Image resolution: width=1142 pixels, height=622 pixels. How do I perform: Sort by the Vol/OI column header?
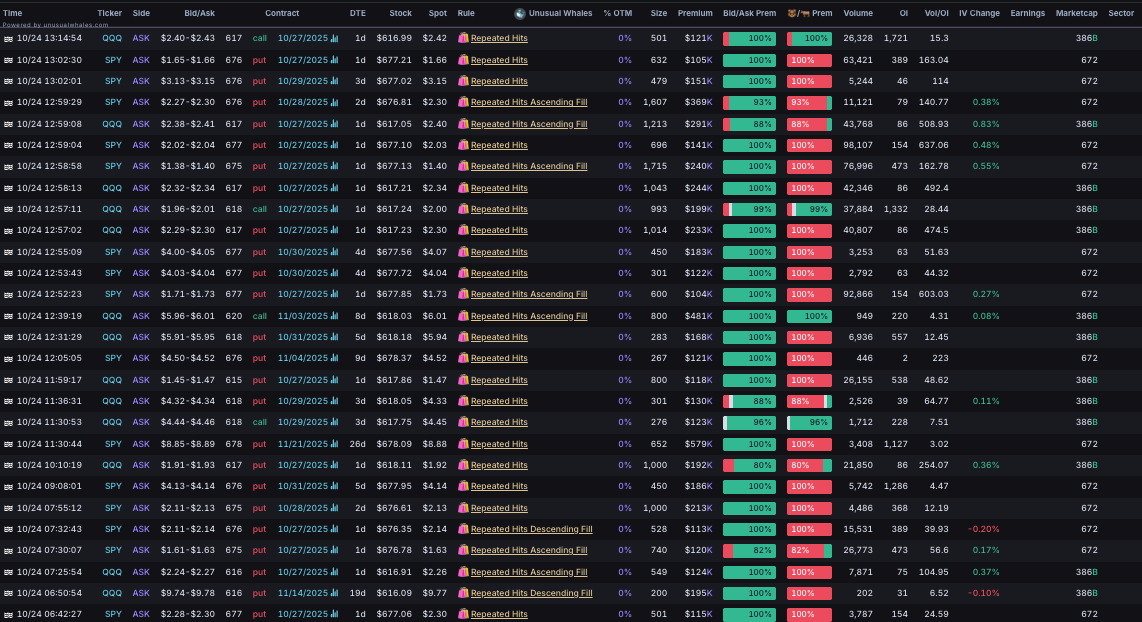point(937,13)
